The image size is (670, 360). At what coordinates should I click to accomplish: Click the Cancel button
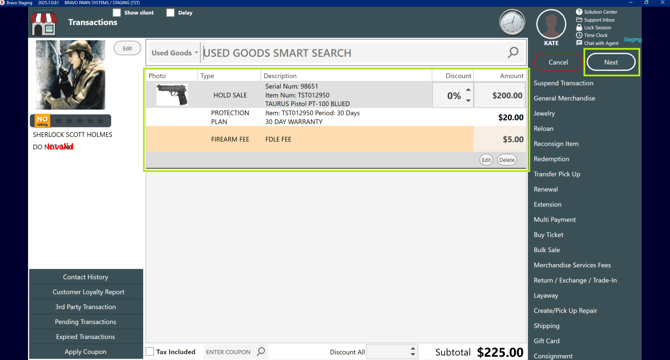point(558,62)
